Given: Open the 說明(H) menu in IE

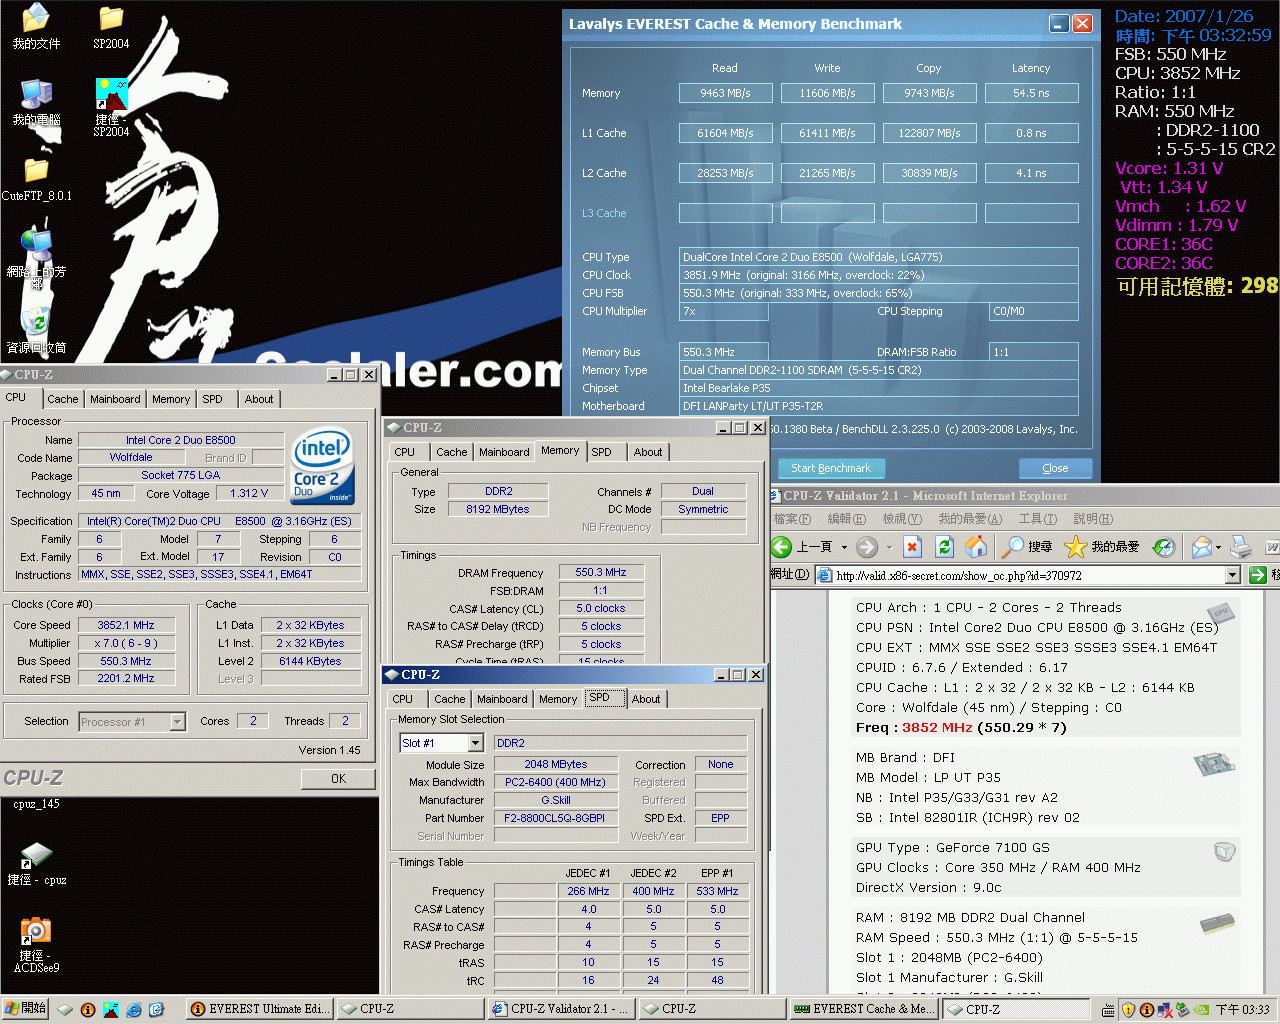Looking at the screenshot, I should point(1093,519).
